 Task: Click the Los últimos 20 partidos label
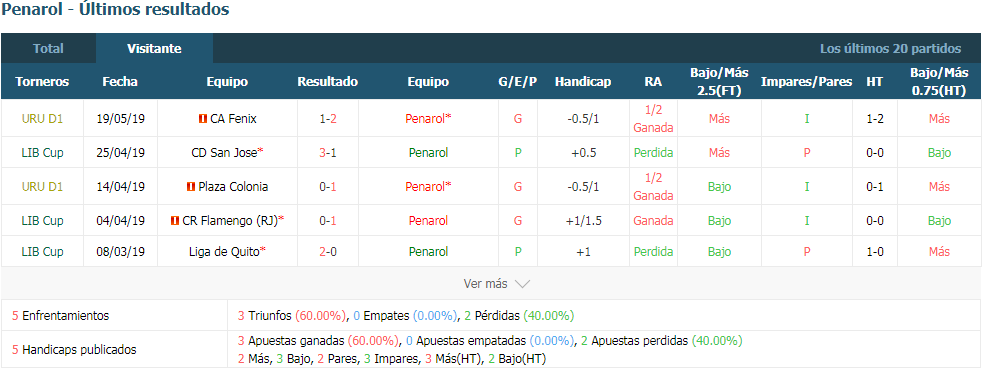pos(891,48)
